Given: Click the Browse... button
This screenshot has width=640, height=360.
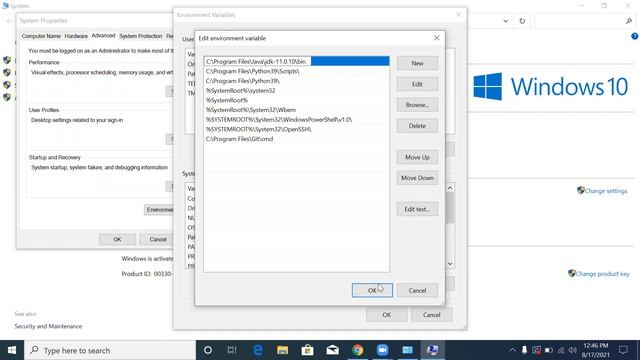Looking at the screenshot, I should 417,105.
